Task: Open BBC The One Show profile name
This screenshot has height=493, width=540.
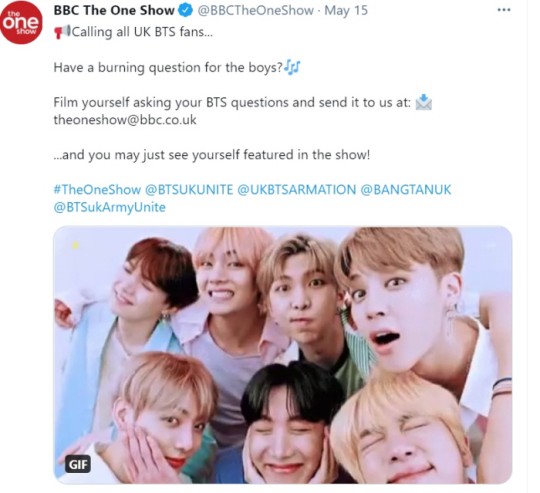Action: pyautogui.click(x=114, y=11)
